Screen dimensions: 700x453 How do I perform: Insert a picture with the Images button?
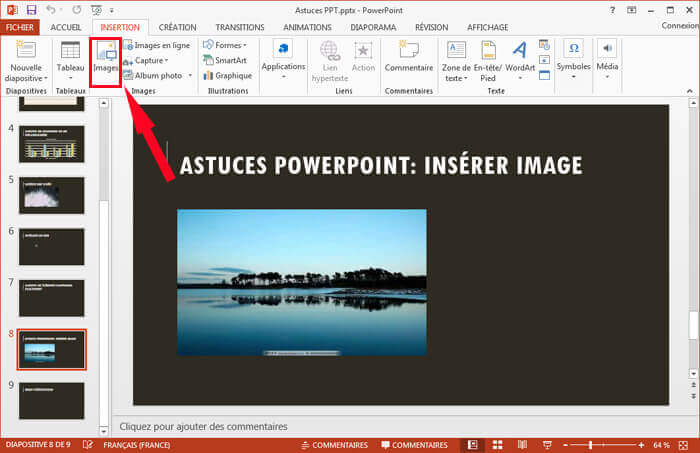(x=106, y=60)
